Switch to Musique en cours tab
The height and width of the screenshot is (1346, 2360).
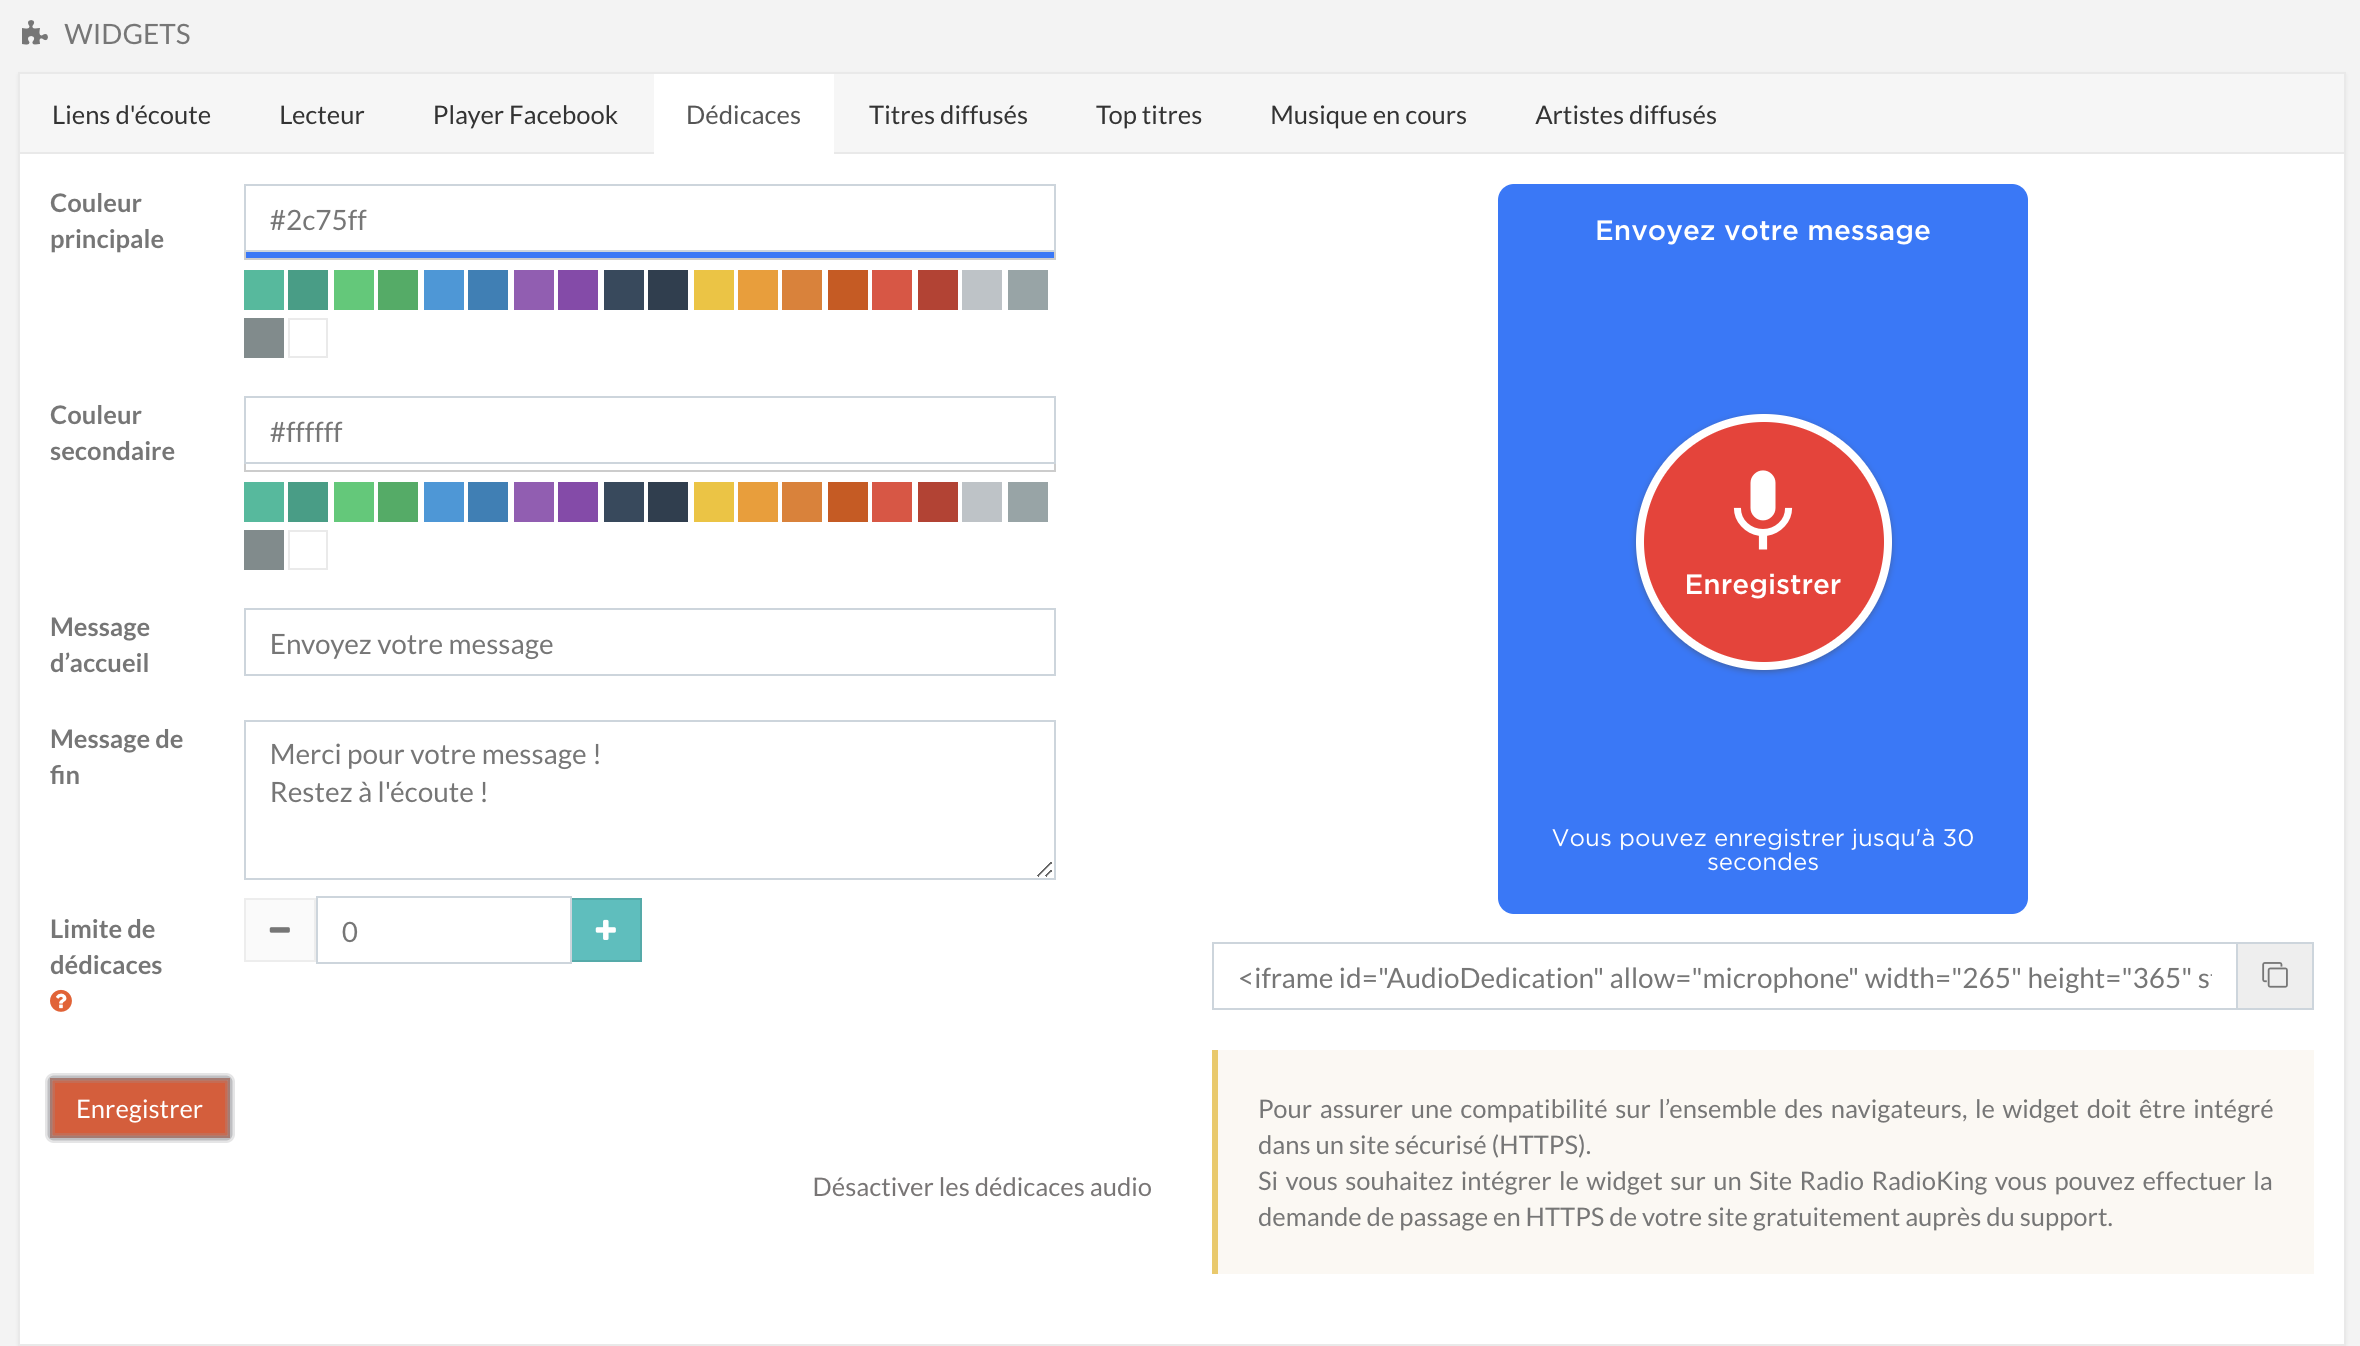tap(1368, 115)
